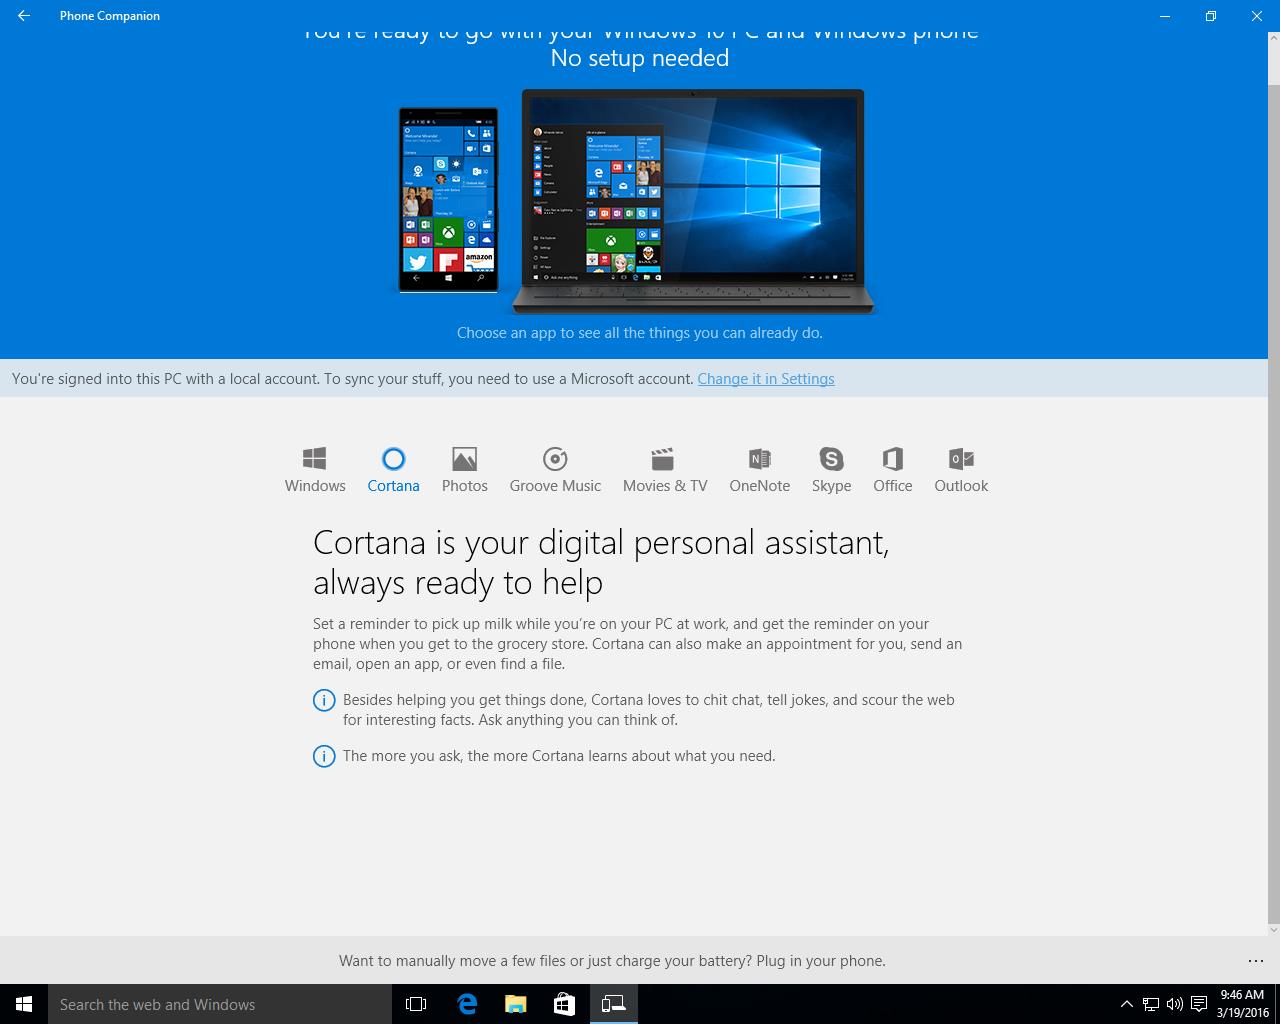The height and width of the screenshot is (1024, 1280).
Task: Go back with the back arrow
Action: coord(24,16)
